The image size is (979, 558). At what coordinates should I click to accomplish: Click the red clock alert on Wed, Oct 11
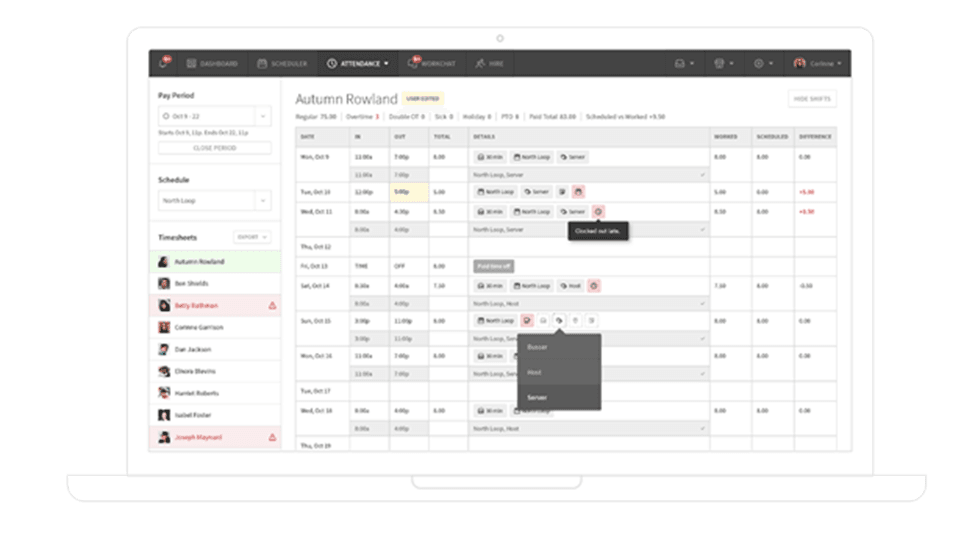[x=598, y=212]
